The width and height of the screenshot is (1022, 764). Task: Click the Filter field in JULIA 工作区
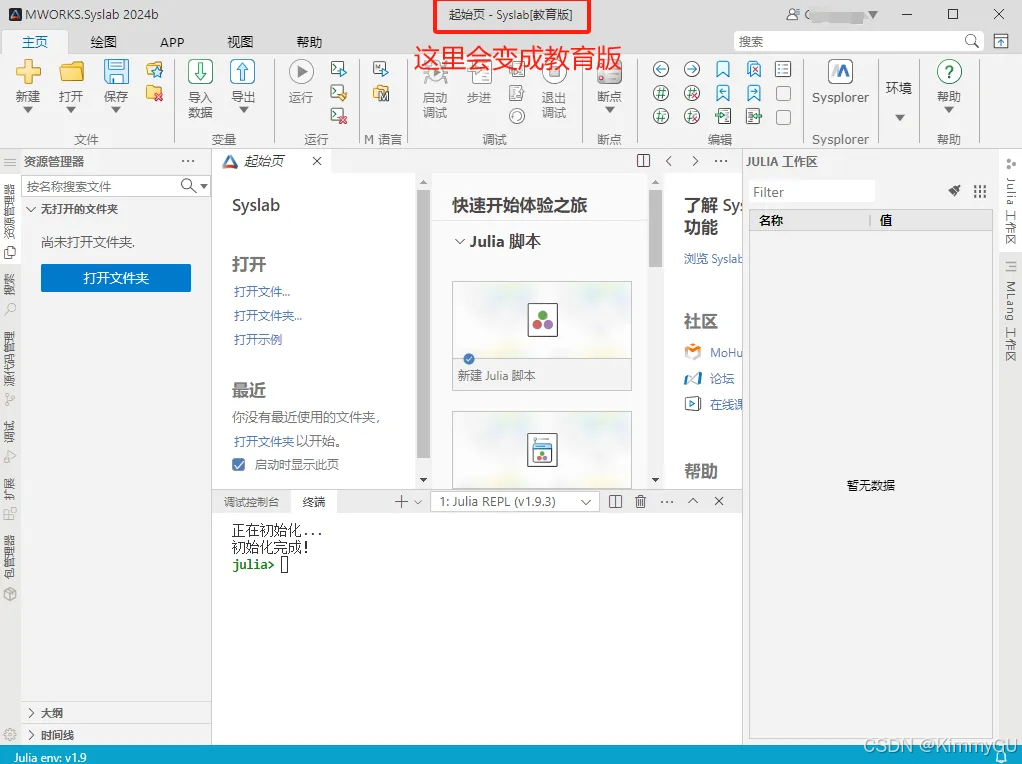[811, 192]
